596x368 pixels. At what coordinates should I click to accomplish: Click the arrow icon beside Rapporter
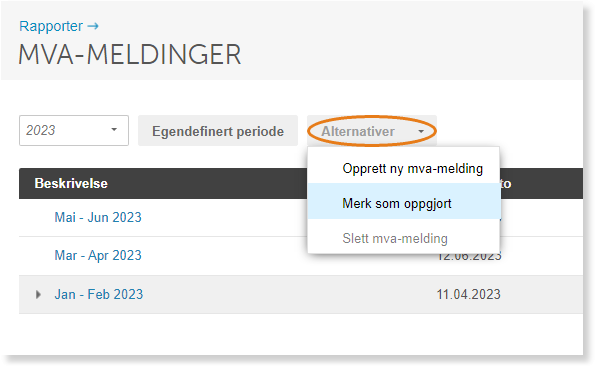pyautogui.click(x=93, y=26)
